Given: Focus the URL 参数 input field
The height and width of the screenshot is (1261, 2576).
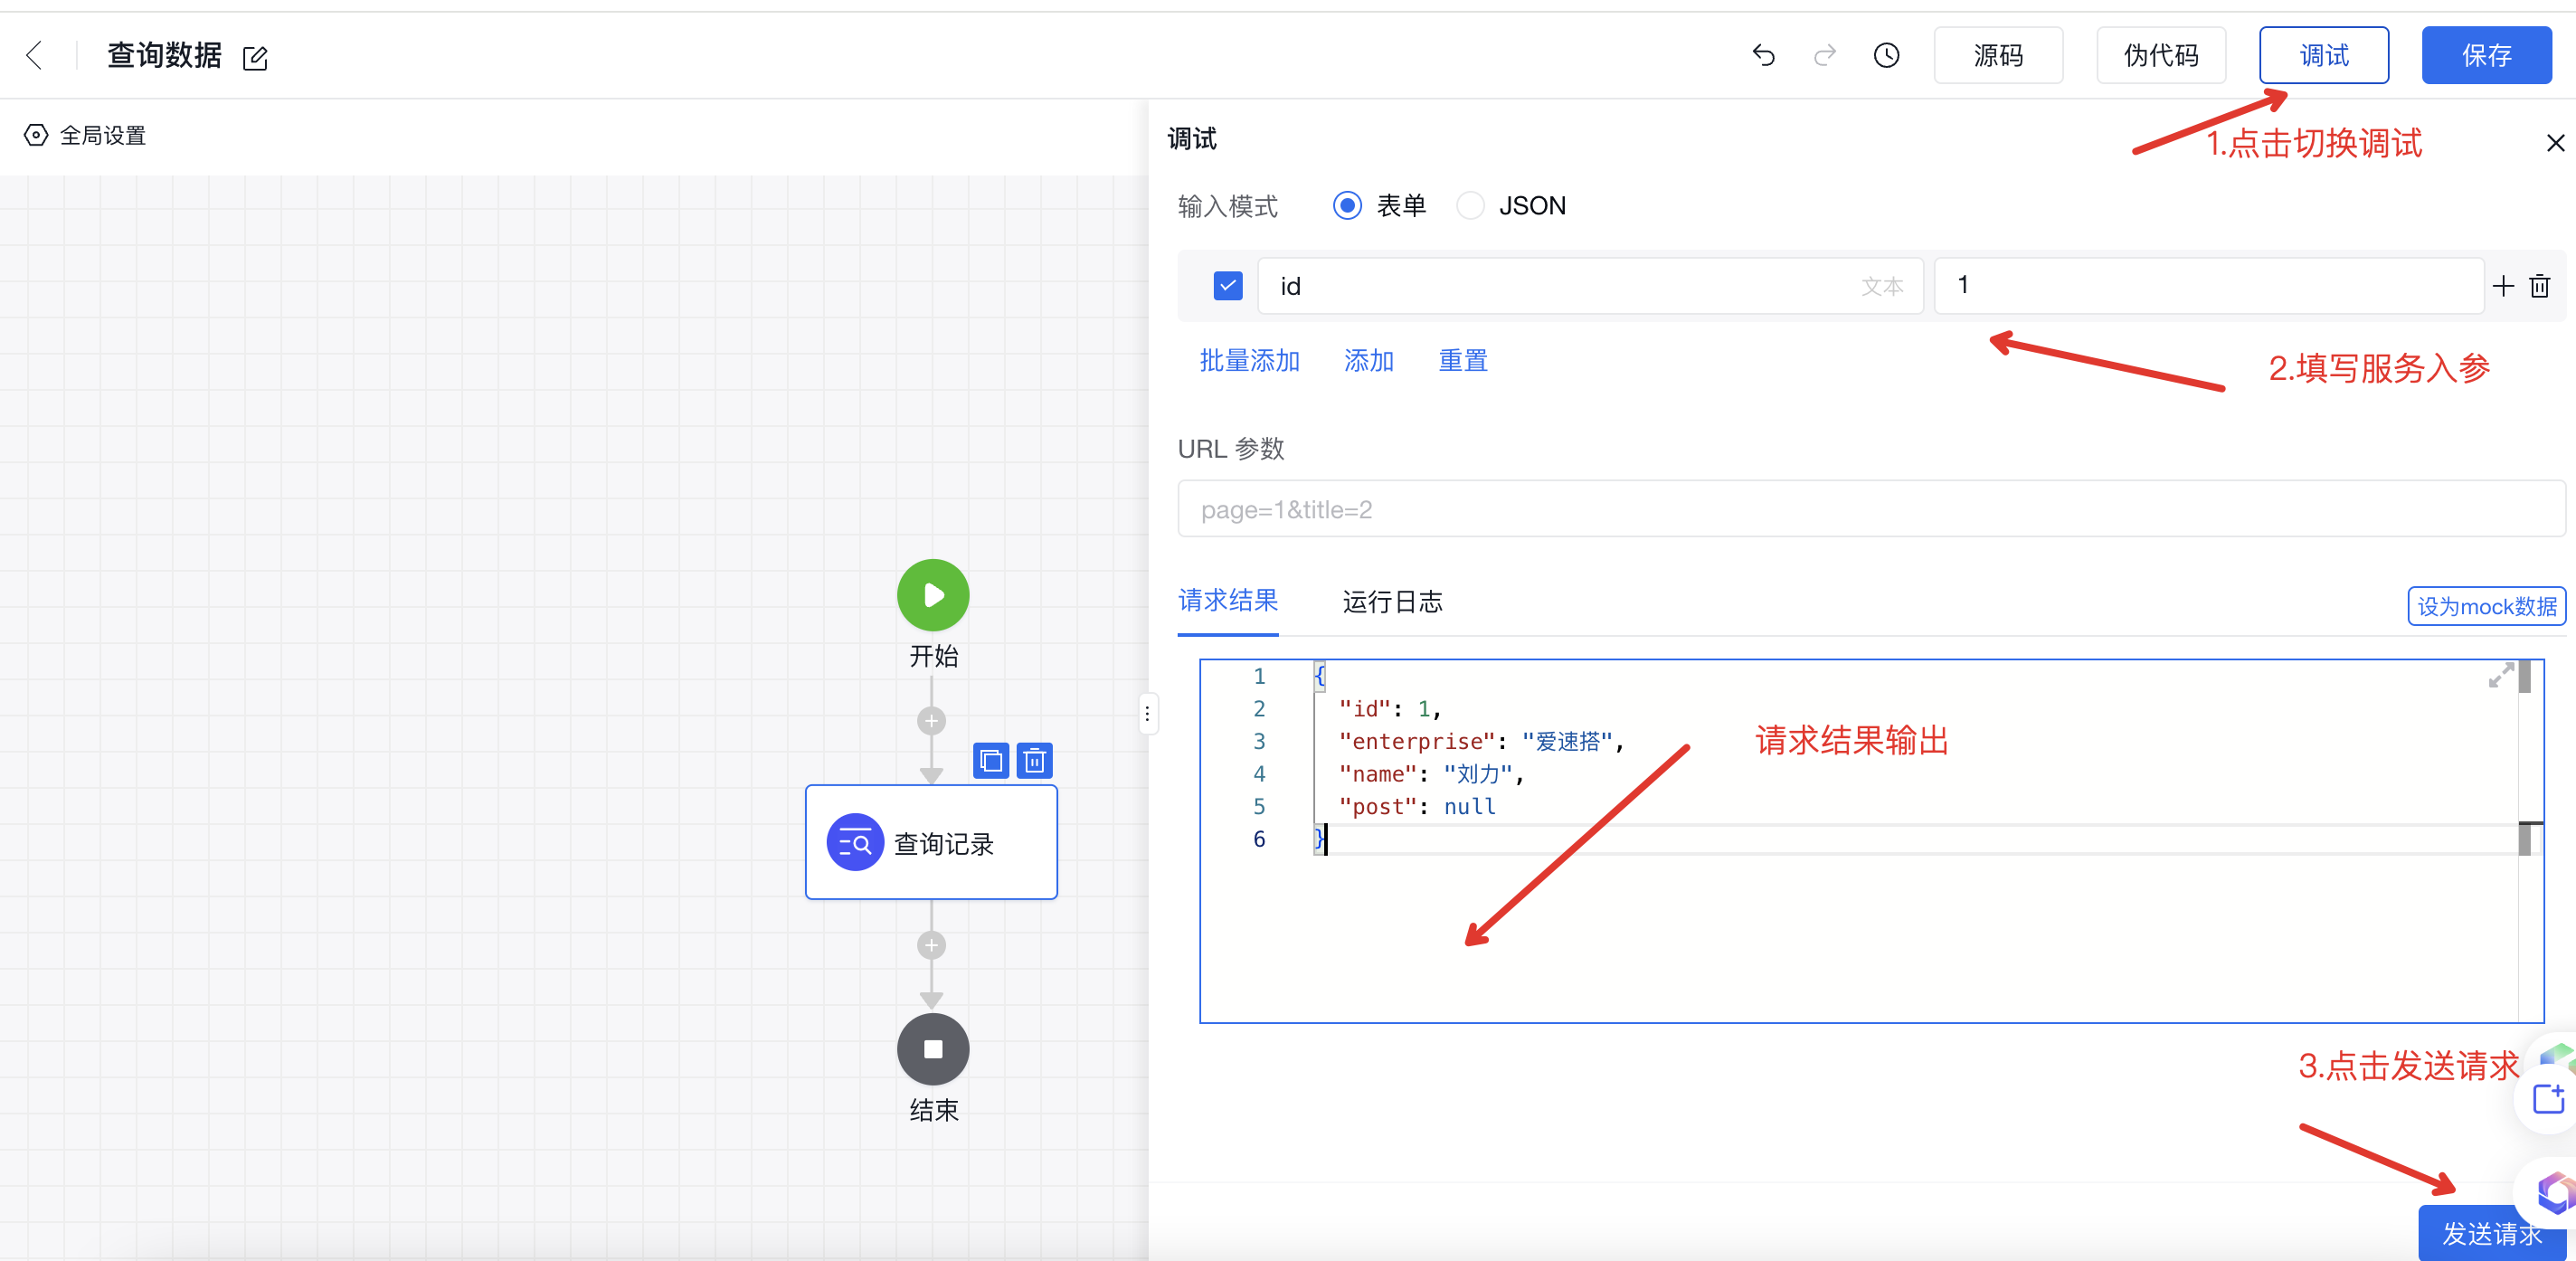Looking at the screenshot, I should tap(1871, 509).
